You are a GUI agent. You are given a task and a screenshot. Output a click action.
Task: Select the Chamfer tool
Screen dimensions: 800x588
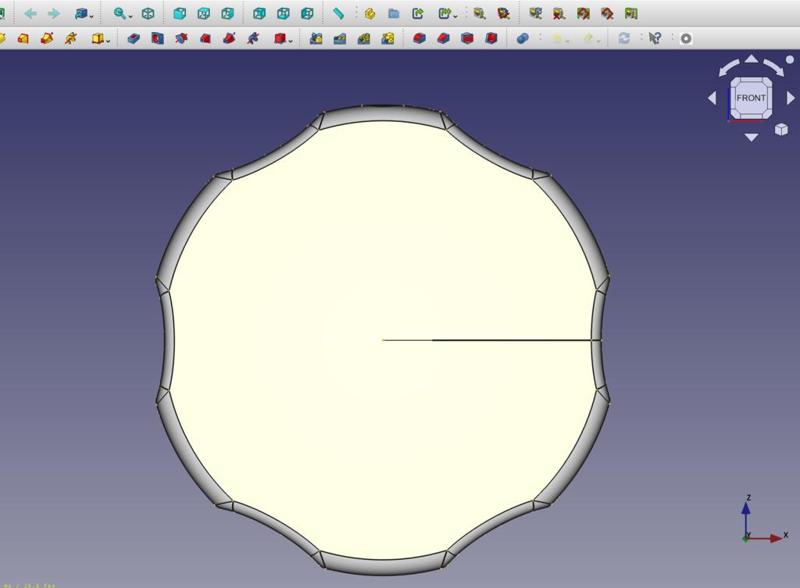click(443, 38)
